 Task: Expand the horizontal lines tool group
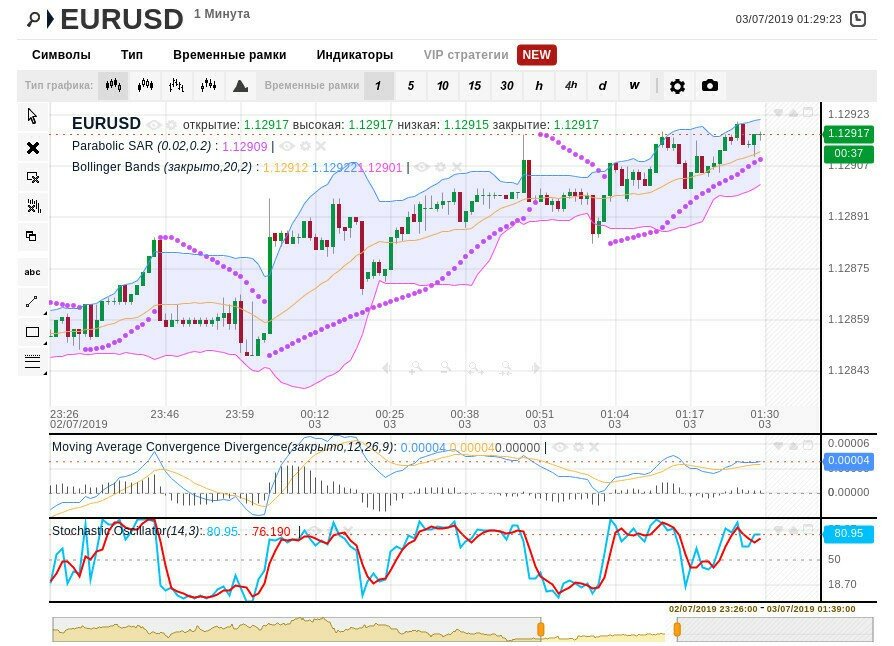click(x=32, y=362)
